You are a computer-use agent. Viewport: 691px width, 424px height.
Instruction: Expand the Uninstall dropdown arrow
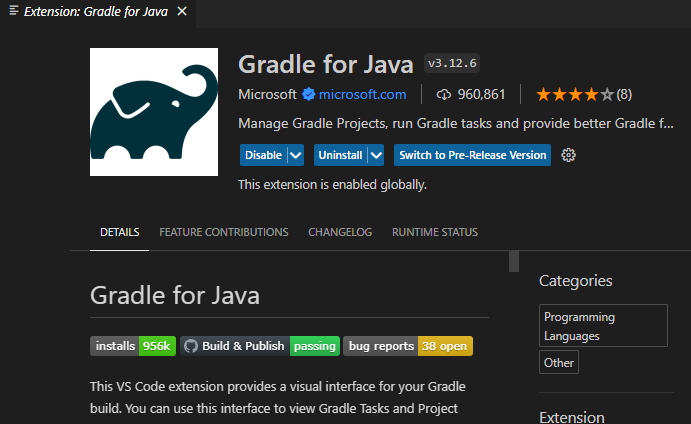tap(376, 155)
